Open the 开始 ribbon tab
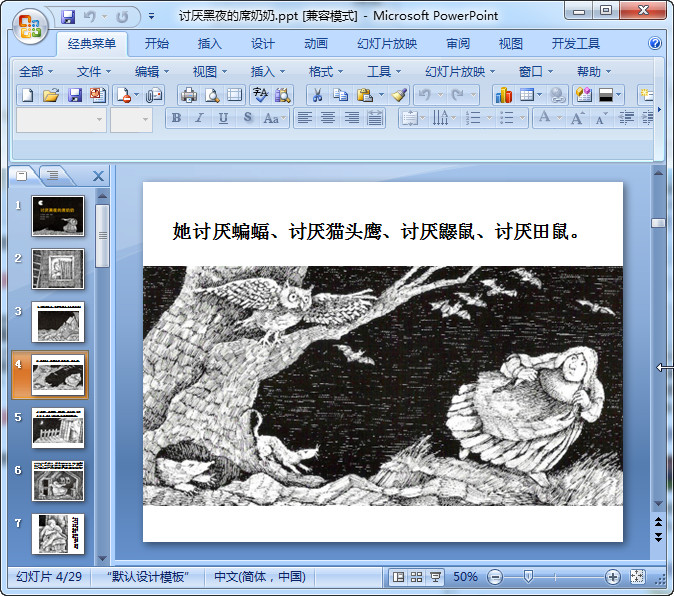Viewport: 674px width, 596px height. click(156, 43)
